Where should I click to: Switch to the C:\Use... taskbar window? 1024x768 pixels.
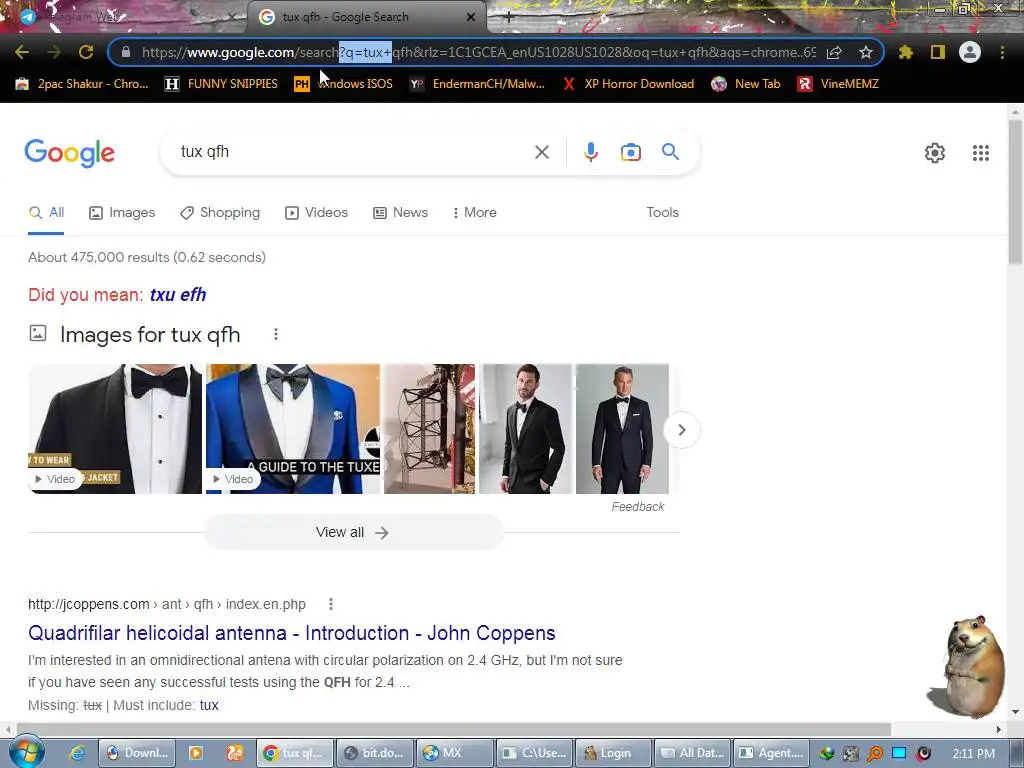coord(534,753)
